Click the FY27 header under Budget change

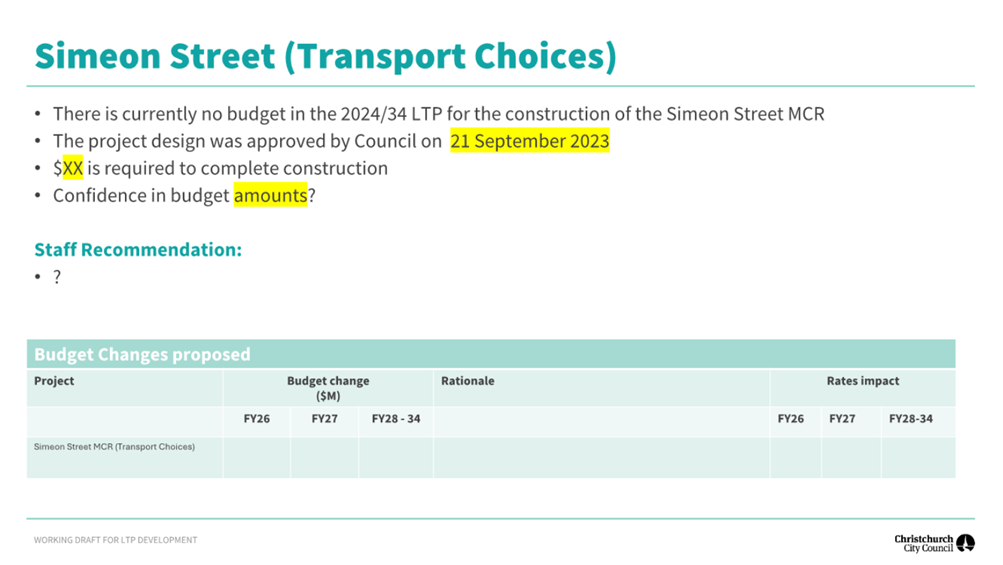point(324,419)
